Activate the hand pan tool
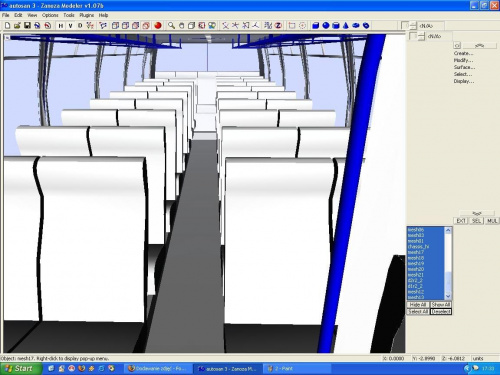 pos(182,25)
